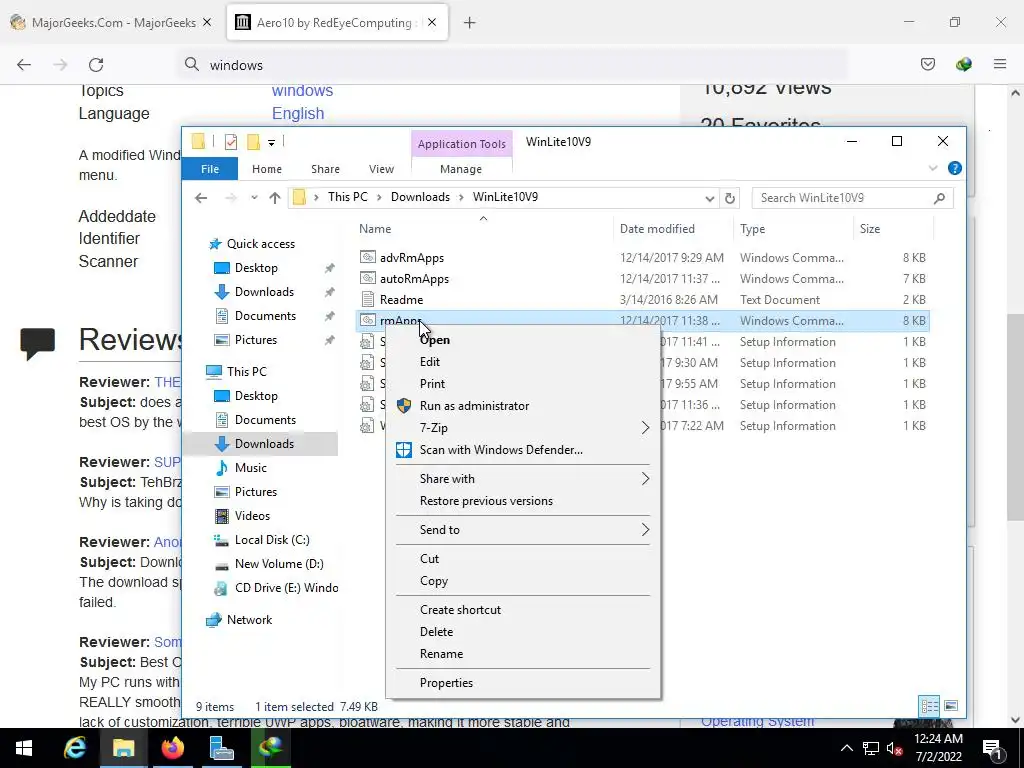
Task: Open the Windows Start menu
Action: (x=24, y=748)
